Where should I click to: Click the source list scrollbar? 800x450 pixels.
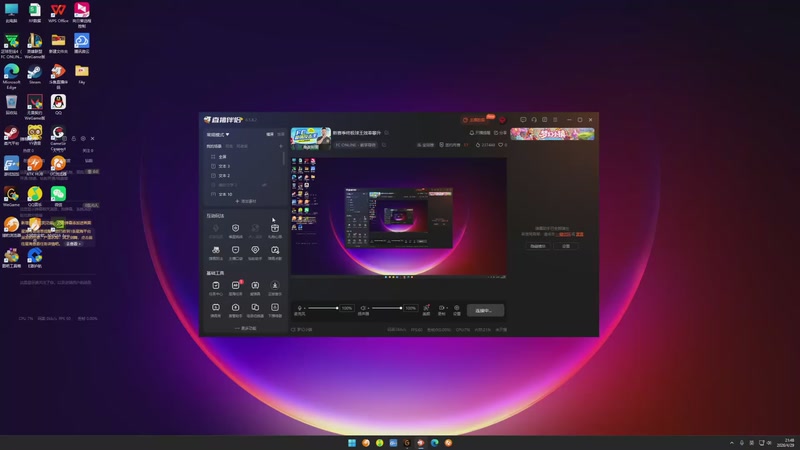pyautogui.click(x=284, y=159)
